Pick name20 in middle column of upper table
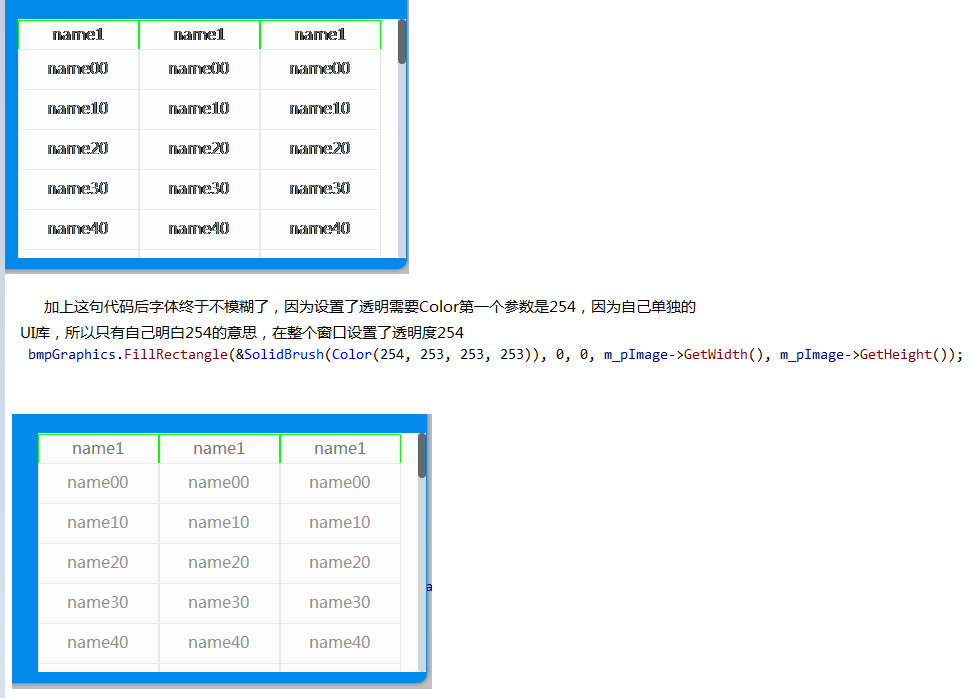This screenshot has width=973, height=698. pyautogui.click(x=199, y=149)
